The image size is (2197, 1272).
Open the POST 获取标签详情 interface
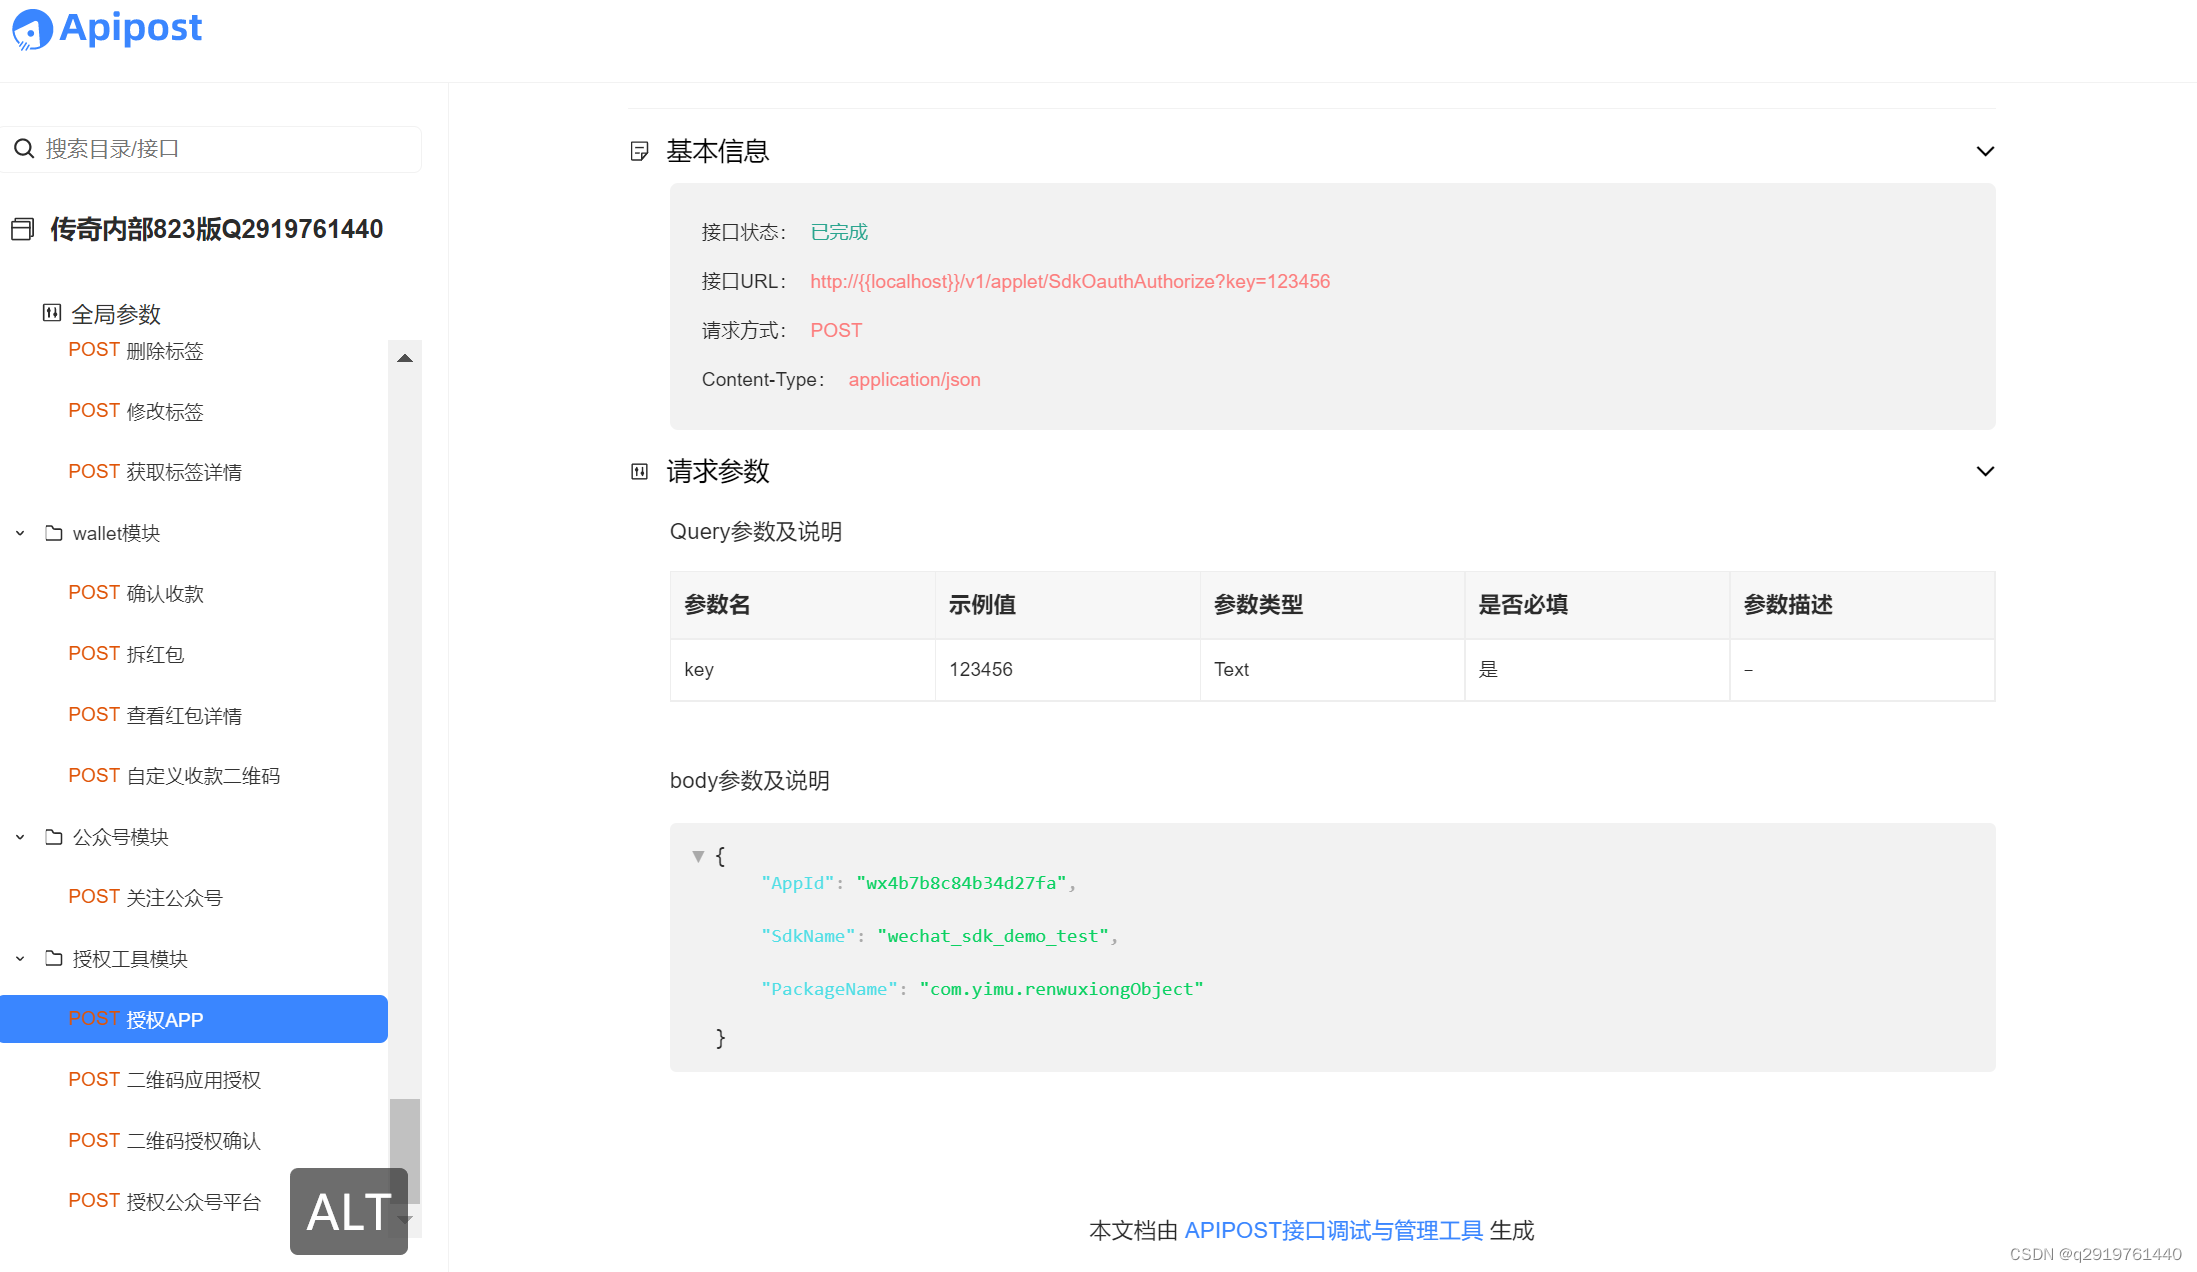[x=155, y=472]
